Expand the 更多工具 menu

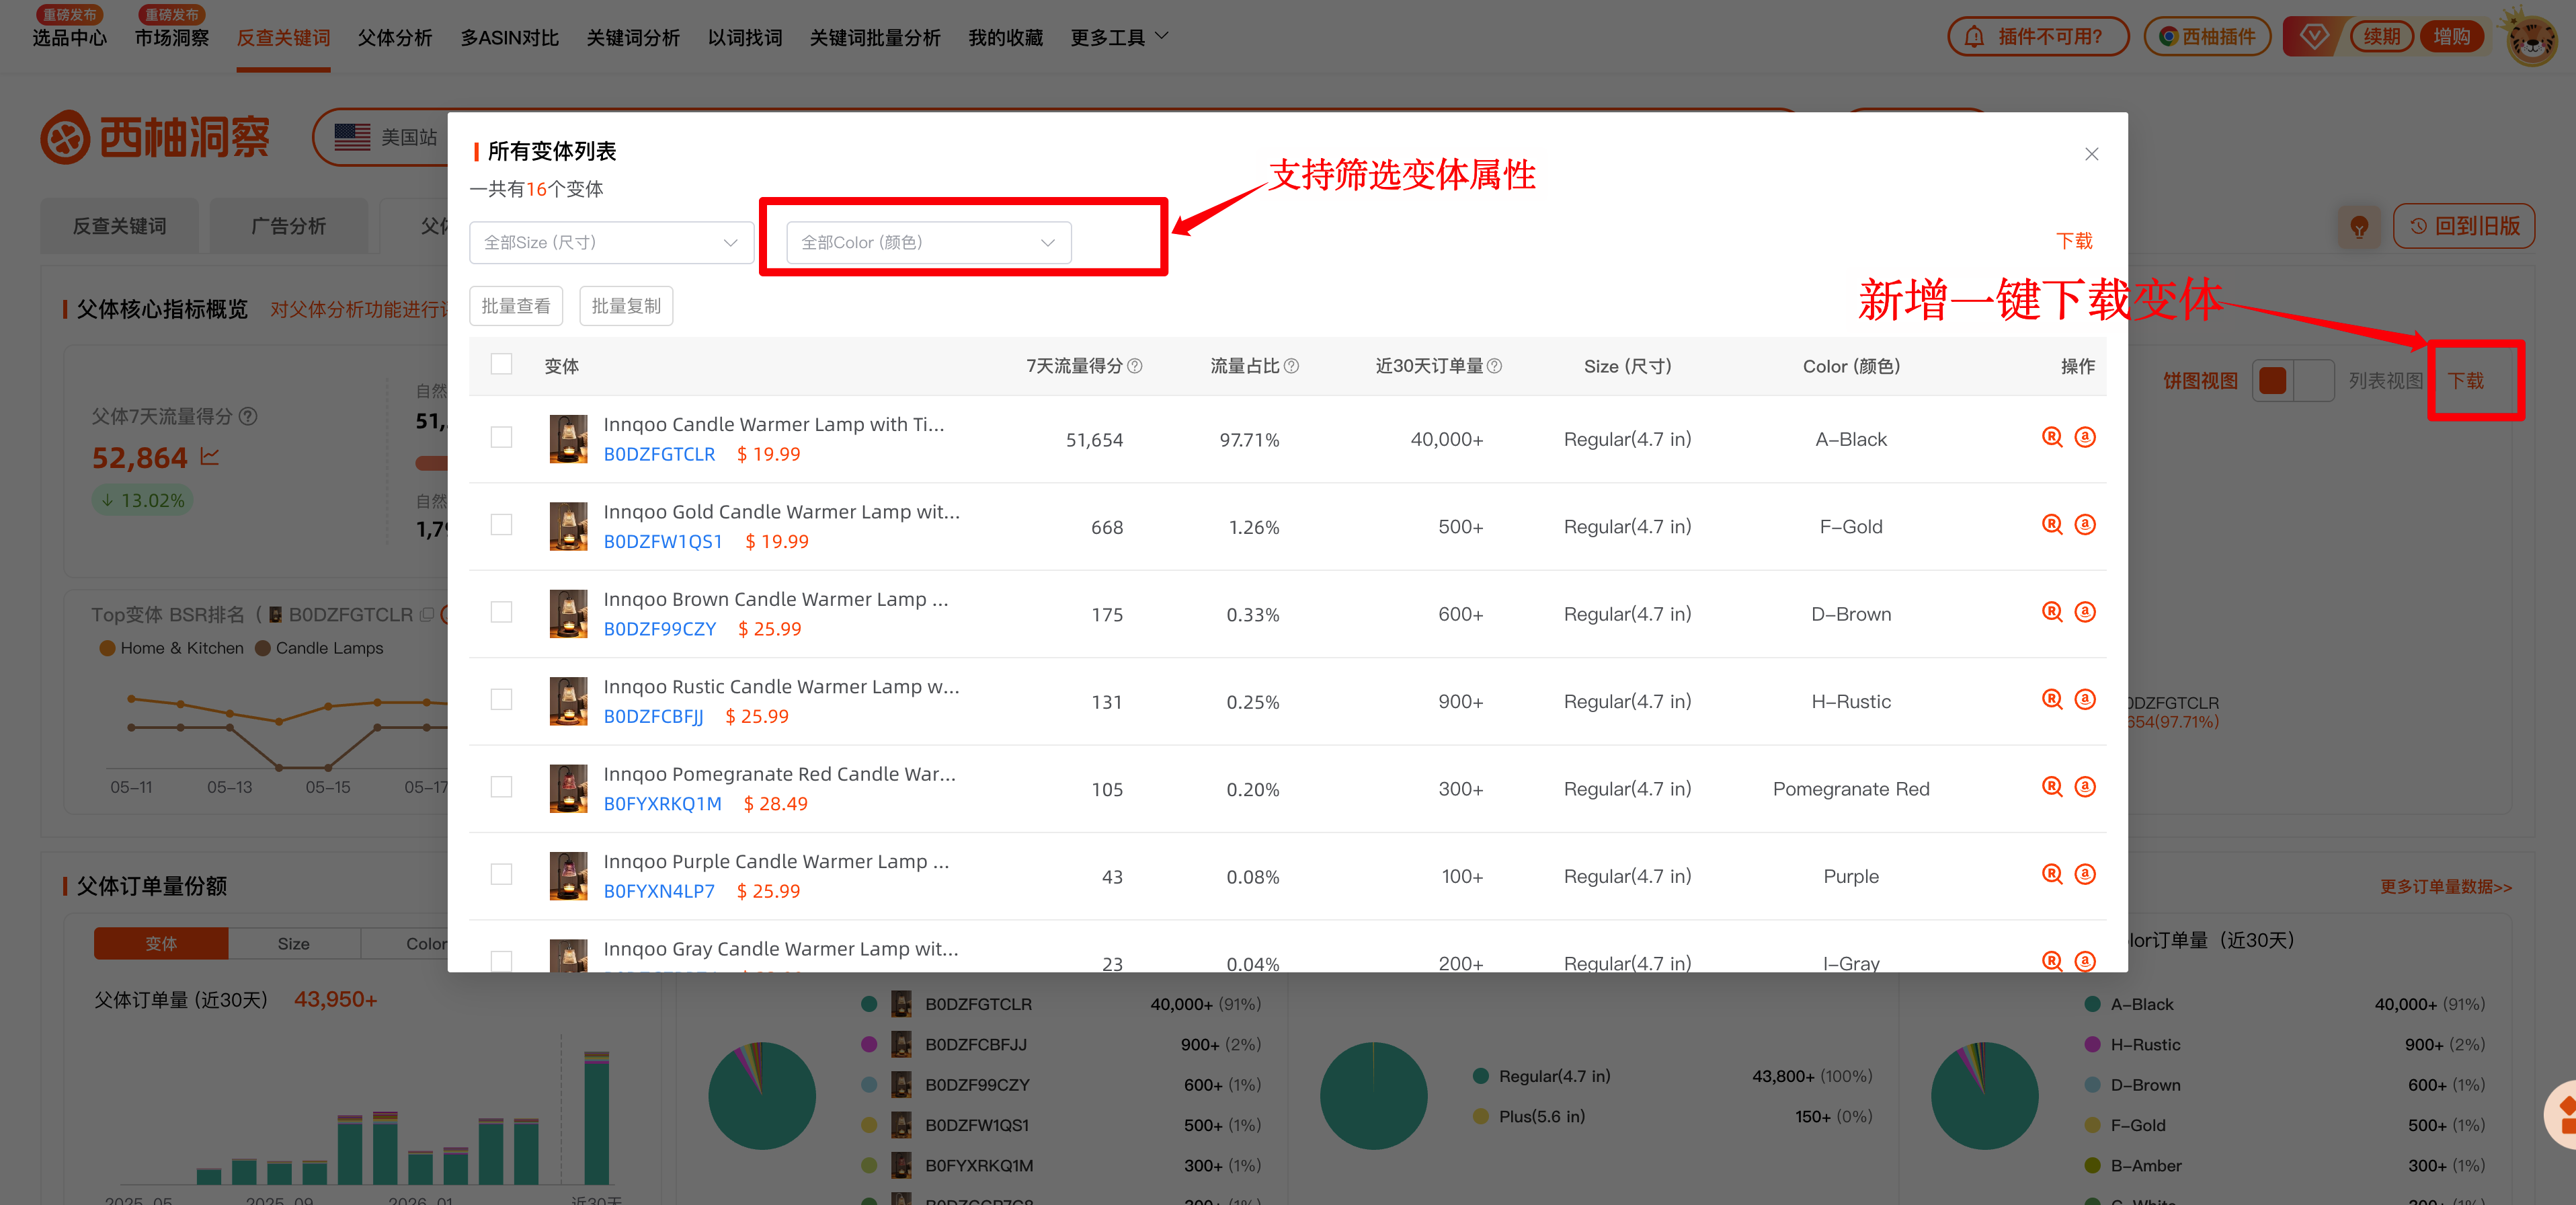click(1119, 38)
